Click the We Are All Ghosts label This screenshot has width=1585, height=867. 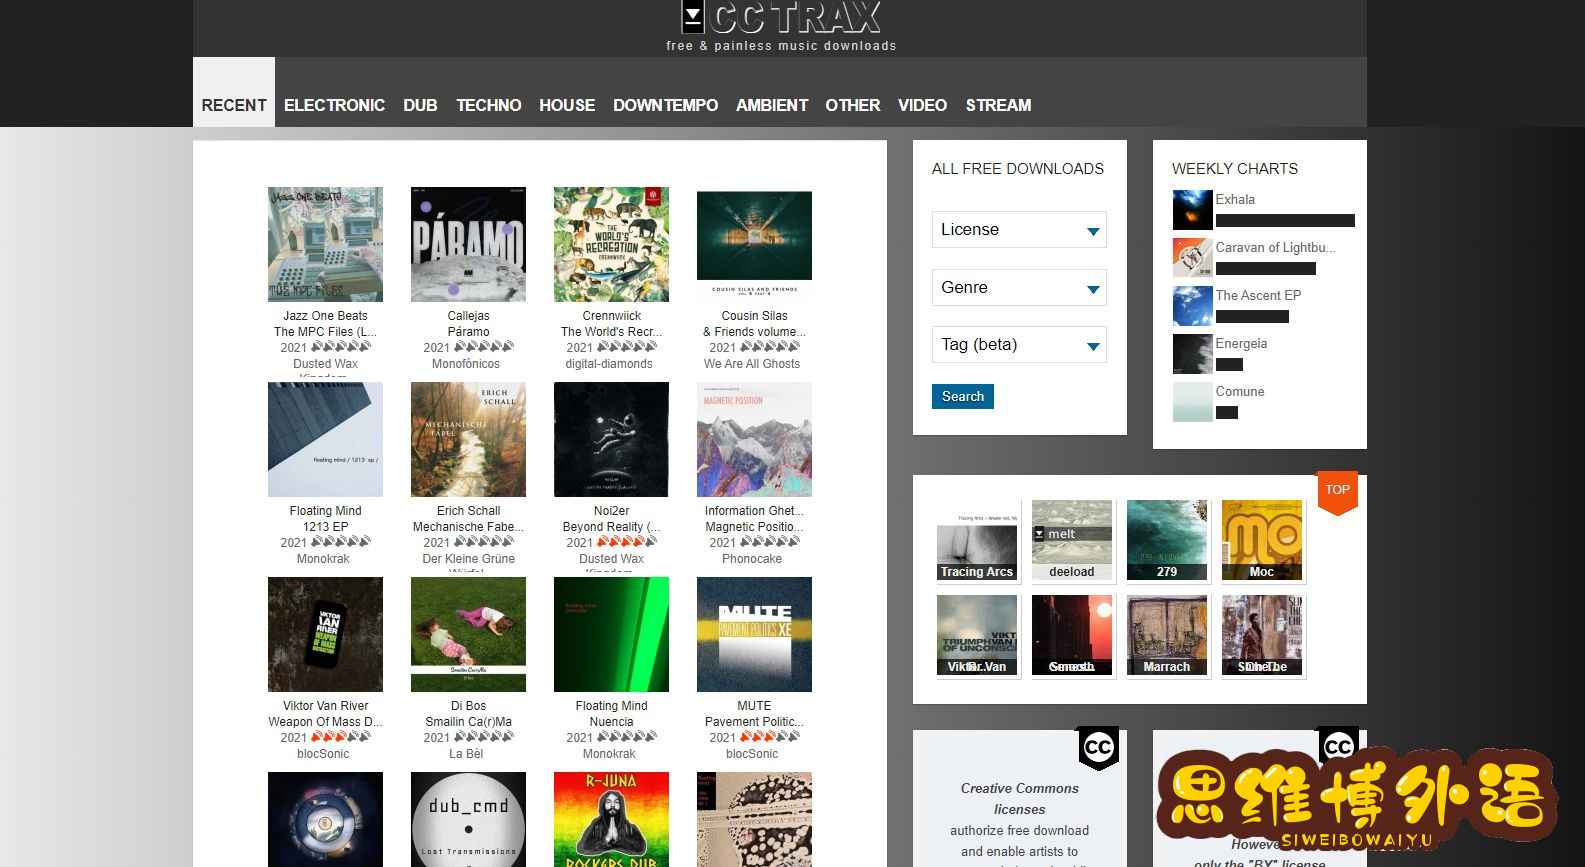pyautogui.click(x=752, y=364)
